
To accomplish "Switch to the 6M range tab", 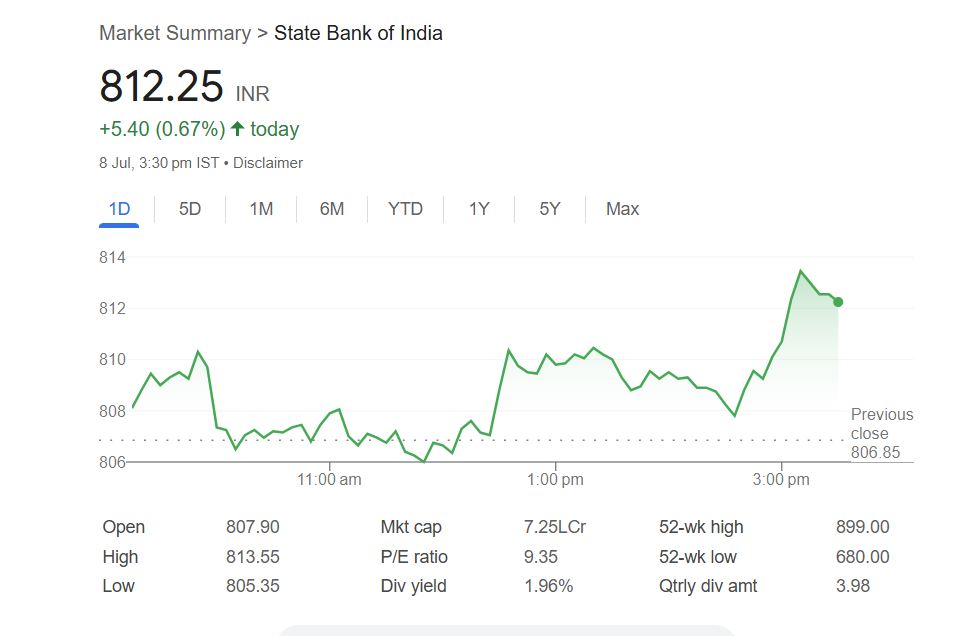I will pyautogui.click(x=332, y=209).
